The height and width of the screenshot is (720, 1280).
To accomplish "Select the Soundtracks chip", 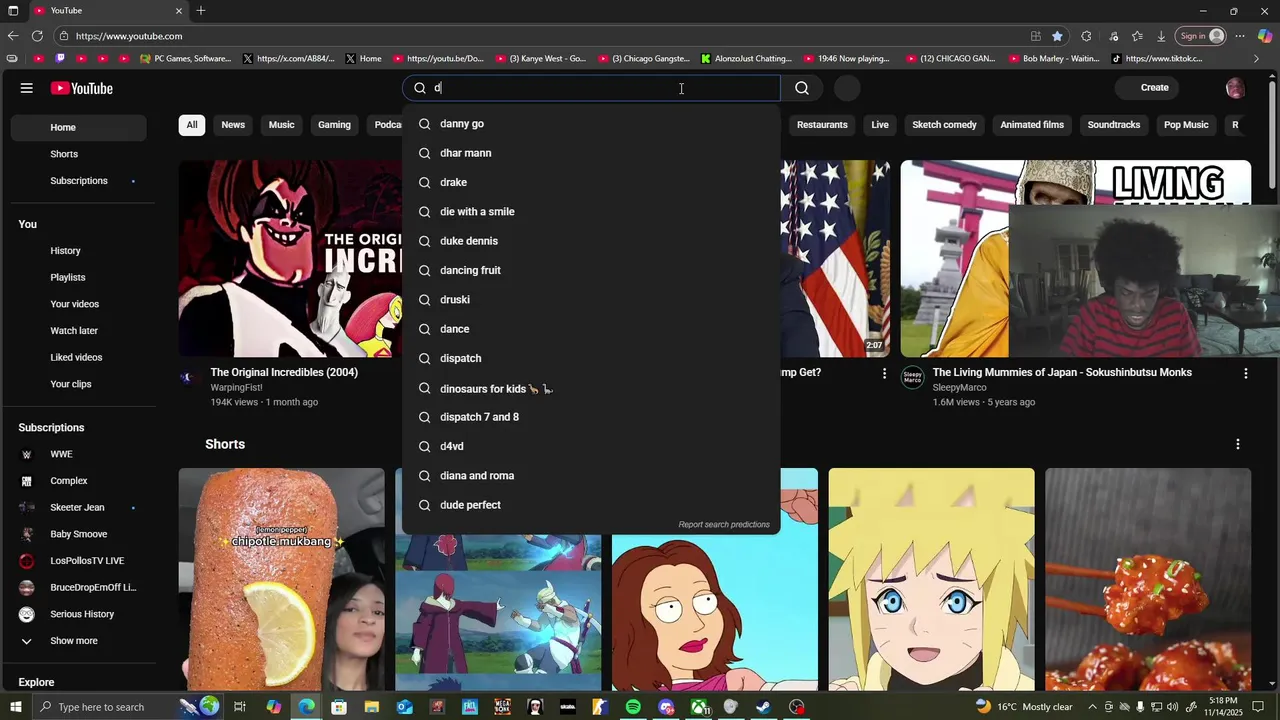I will coord(1114,125).
